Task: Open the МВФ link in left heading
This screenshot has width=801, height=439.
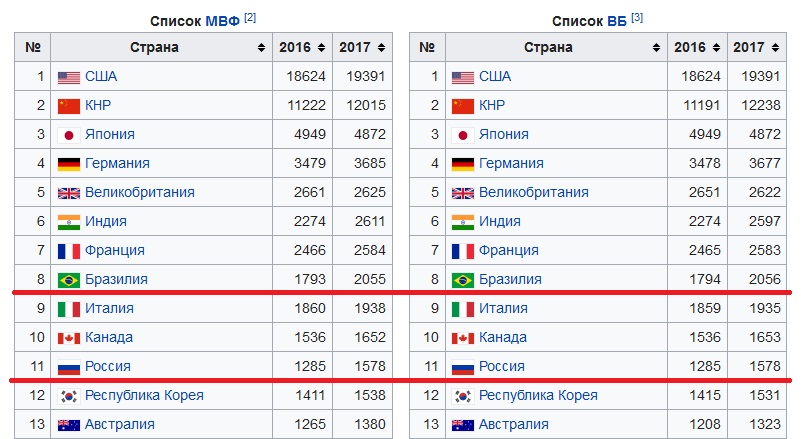Action: [x=222, y=21]
